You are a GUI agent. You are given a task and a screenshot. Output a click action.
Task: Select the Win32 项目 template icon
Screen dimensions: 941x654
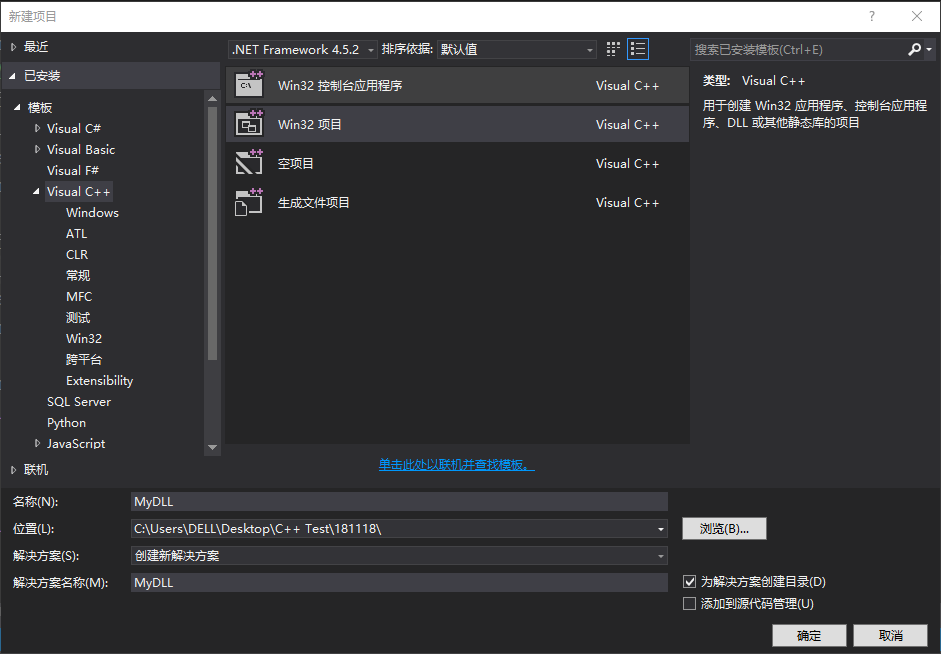point(249,124)
